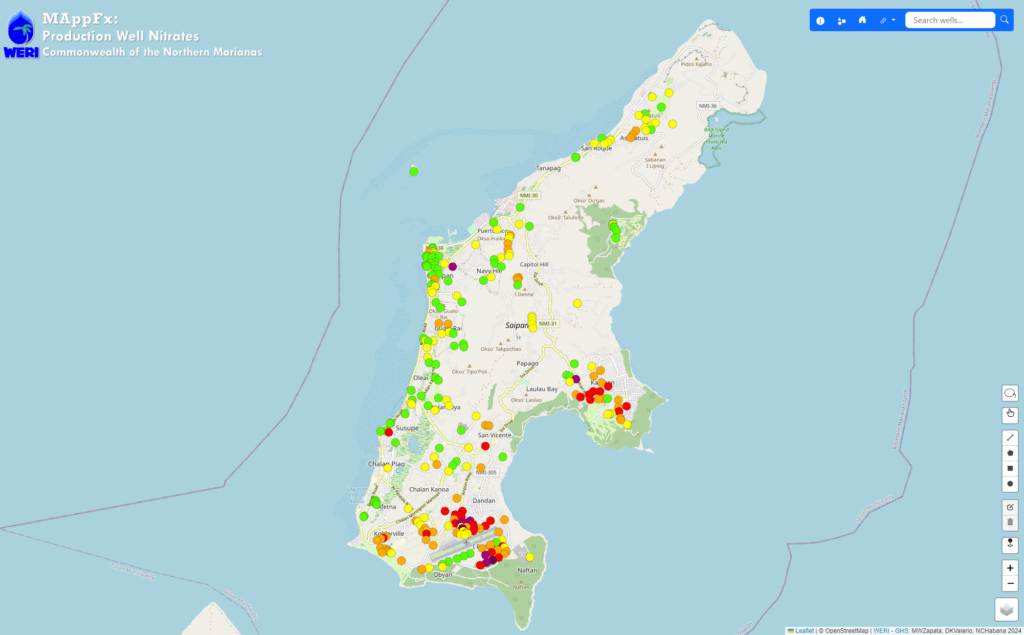Image resolution: width=1024 pixels, height=635 pixels.
Task: Expand the map layers control
Action: tap(1006, 609)
